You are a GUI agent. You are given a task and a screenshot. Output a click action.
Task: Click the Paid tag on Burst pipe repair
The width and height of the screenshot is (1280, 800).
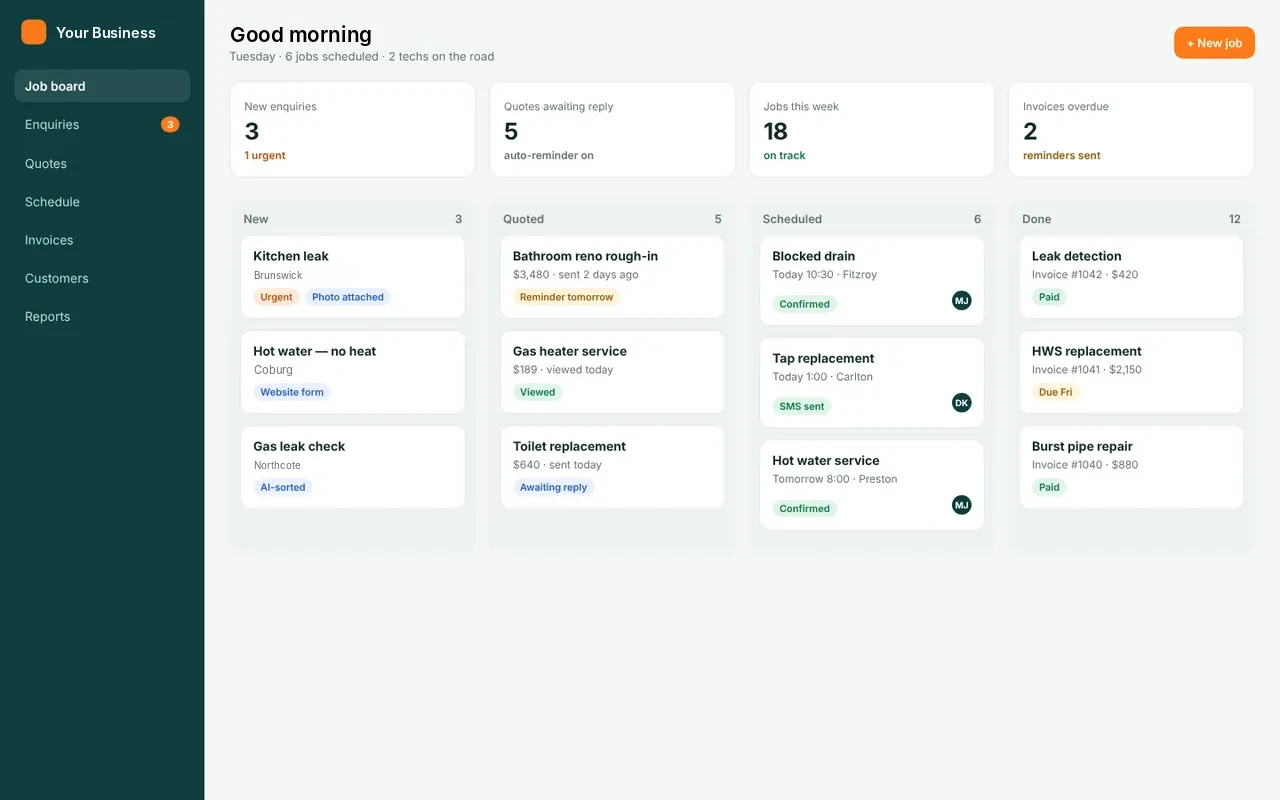coord(1049,487)
